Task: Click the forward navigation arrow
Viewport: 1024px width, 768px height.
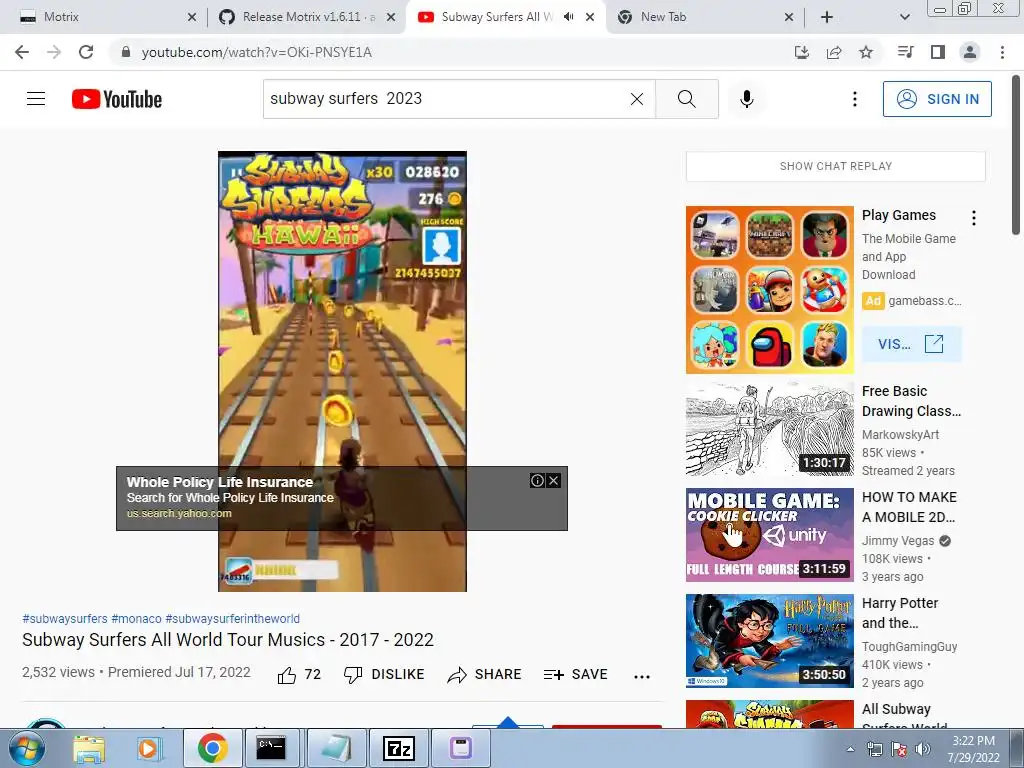Action: pos(54,52)
